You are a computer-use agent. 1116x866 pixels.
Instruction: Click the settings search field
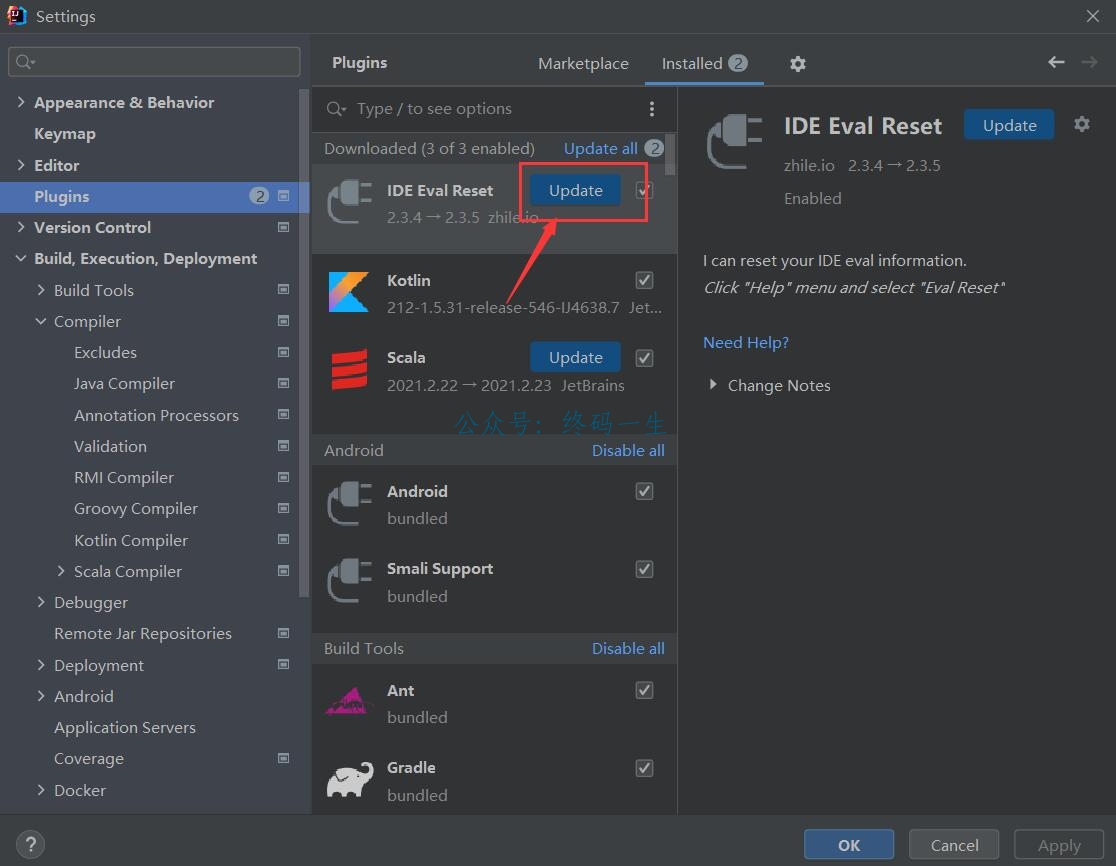coord(160,62)
